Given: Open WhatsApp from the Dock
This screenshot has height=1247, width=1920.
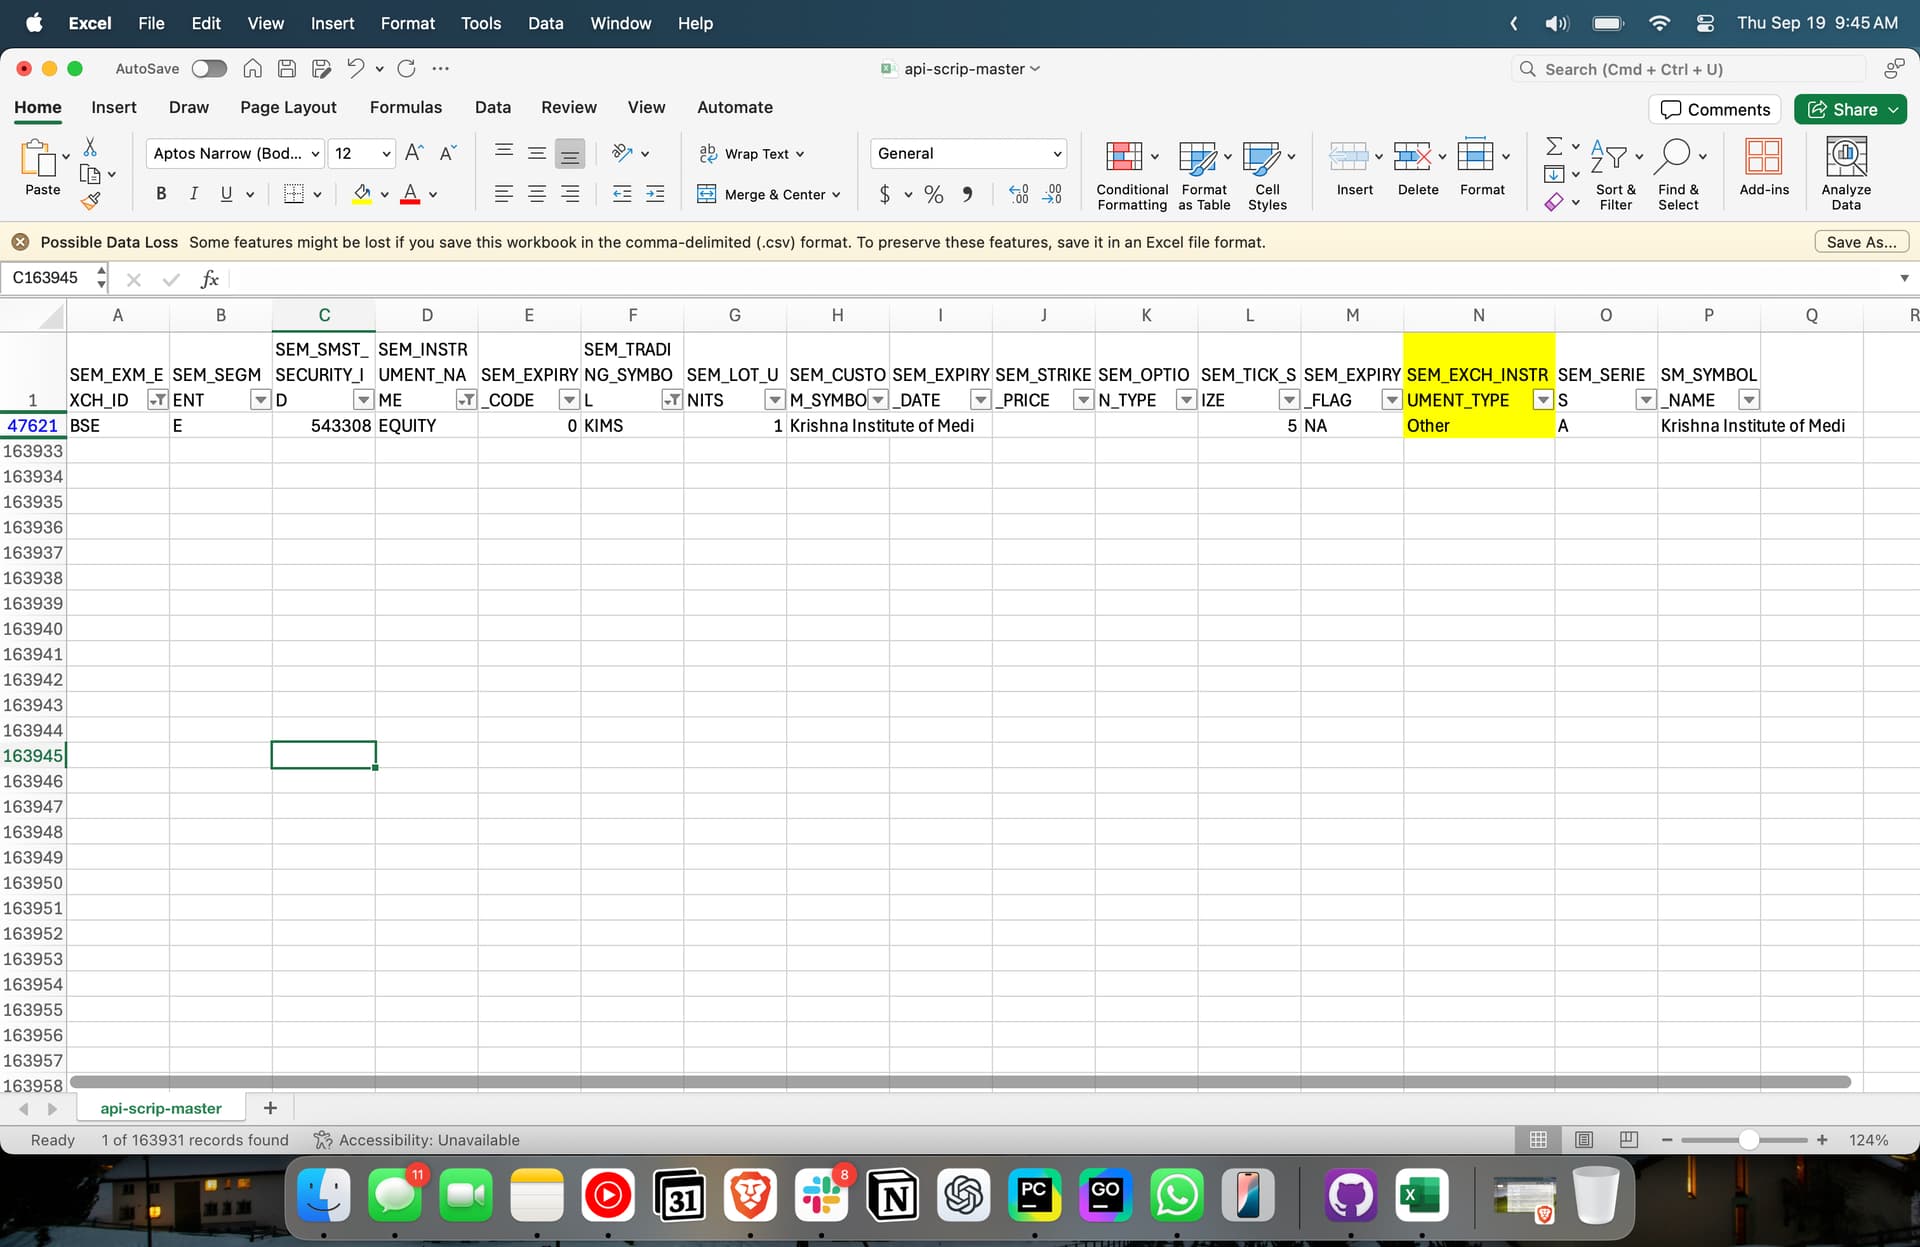Looking at the screenshot, I should pos(1177,1194).
